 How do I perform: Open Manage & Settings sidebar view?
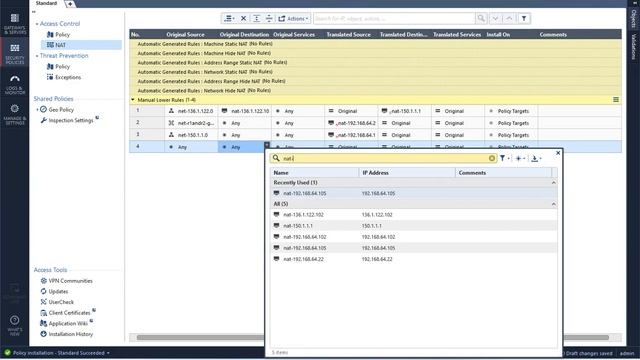[15, 114]
